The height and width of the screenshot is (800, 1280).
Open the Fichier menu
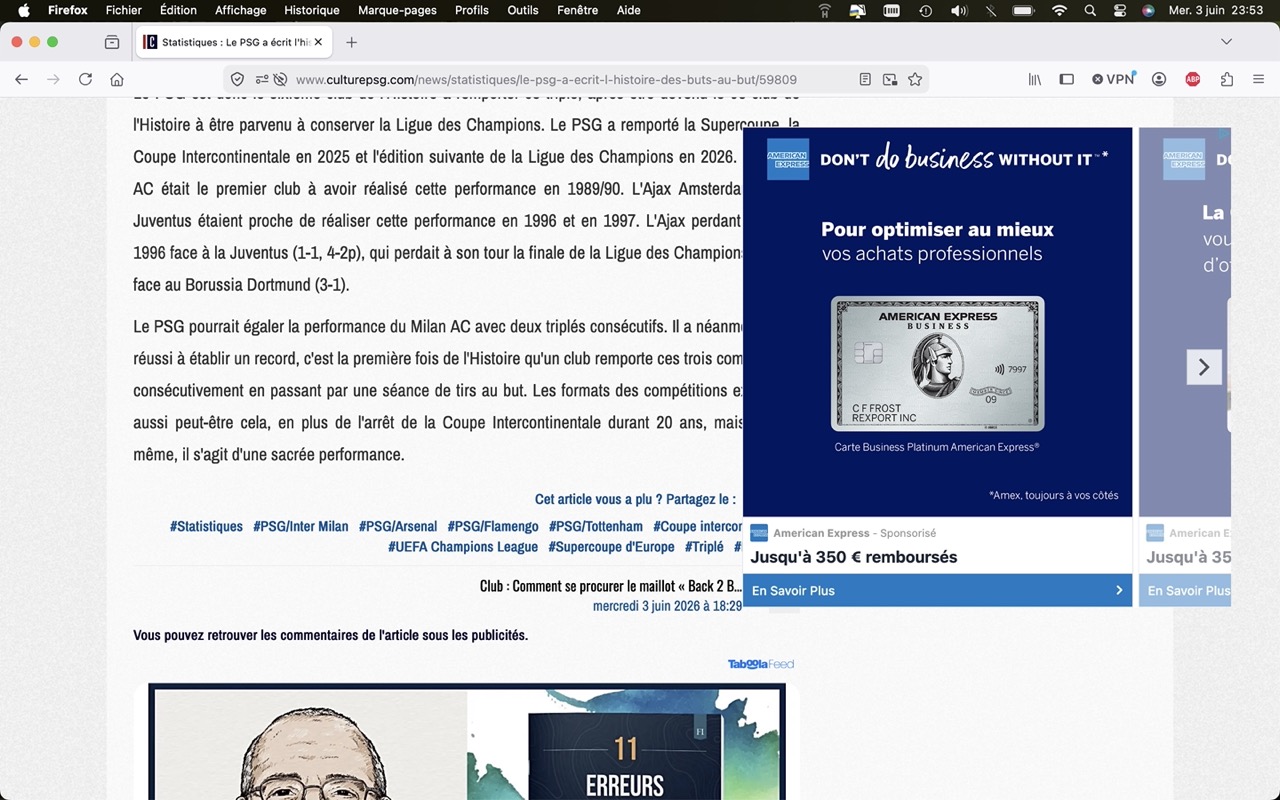coord(124,11)
